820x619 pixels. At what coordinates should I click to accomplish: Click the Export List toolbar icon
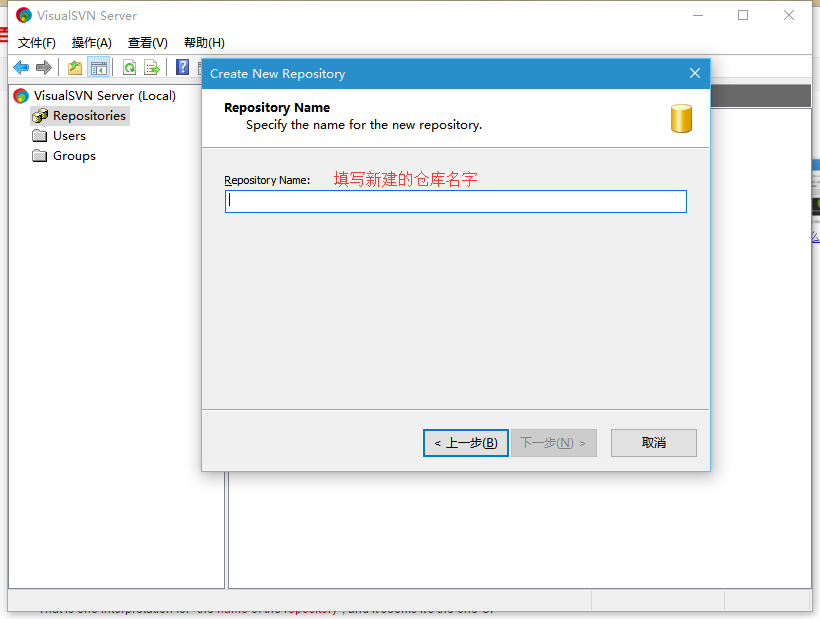click(152, 67)
